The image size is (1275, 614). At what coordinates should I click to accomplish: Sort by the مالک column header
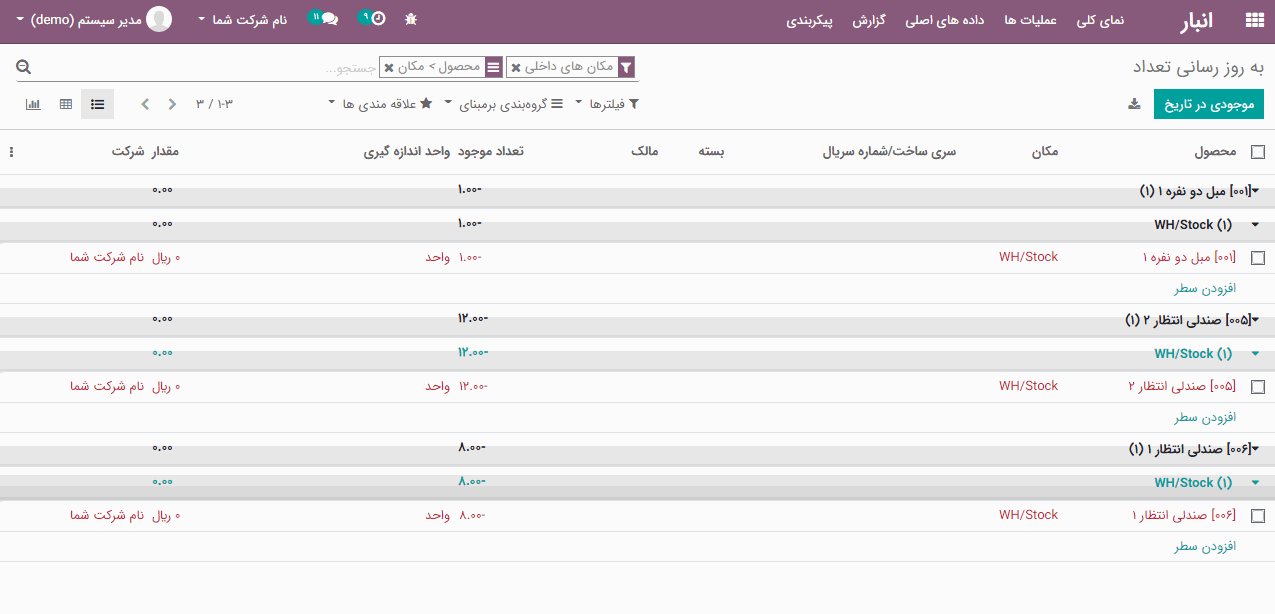pos(645,152)
